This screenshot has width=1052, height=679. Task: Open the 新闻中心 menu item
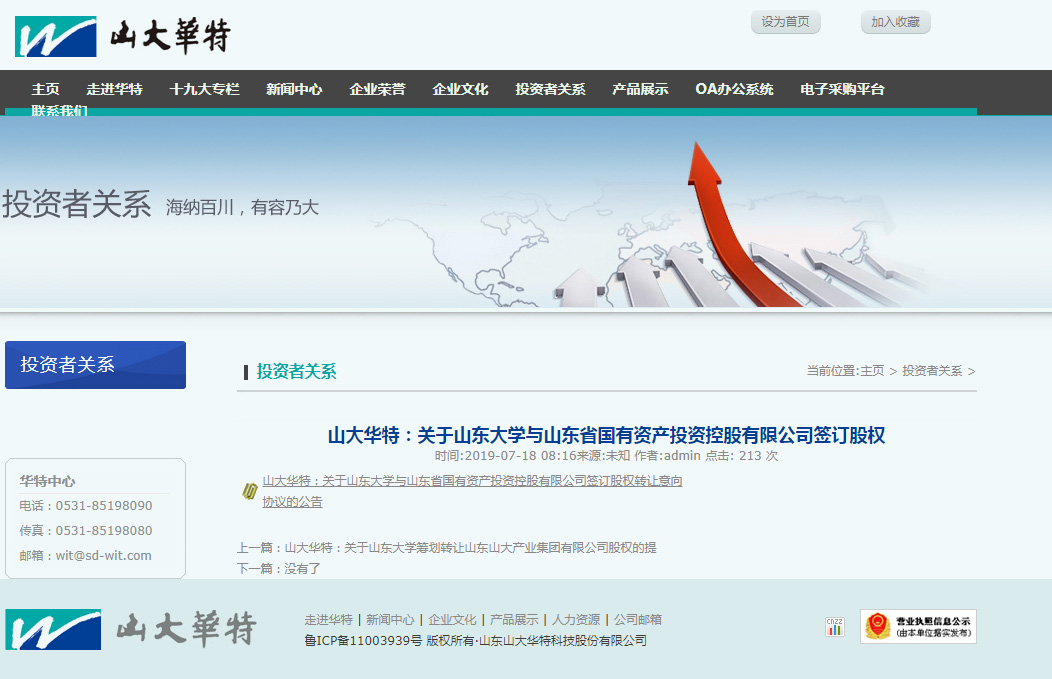[295, 89]
